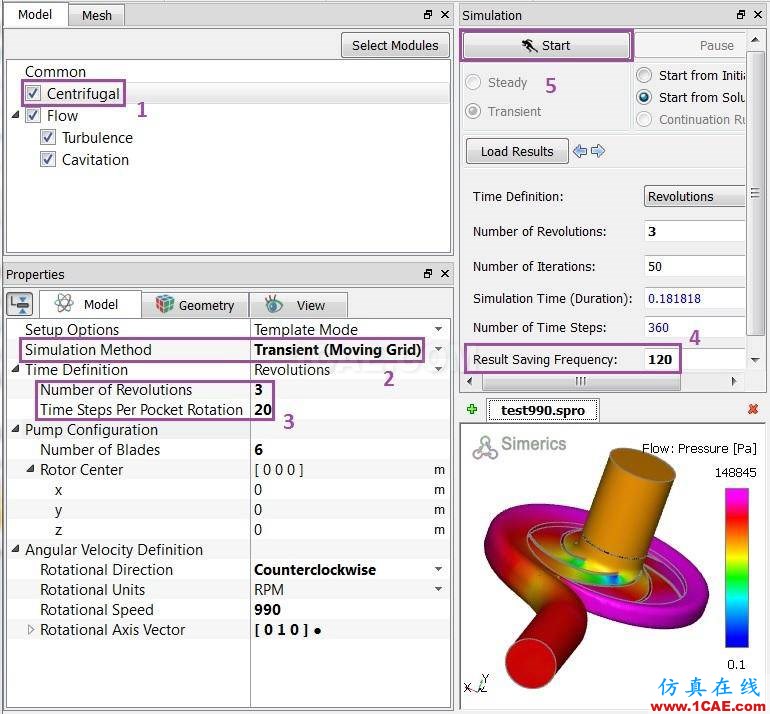Collapse Angular Velocity Definition group
The image size is (770, 714).
coord(16,549)
